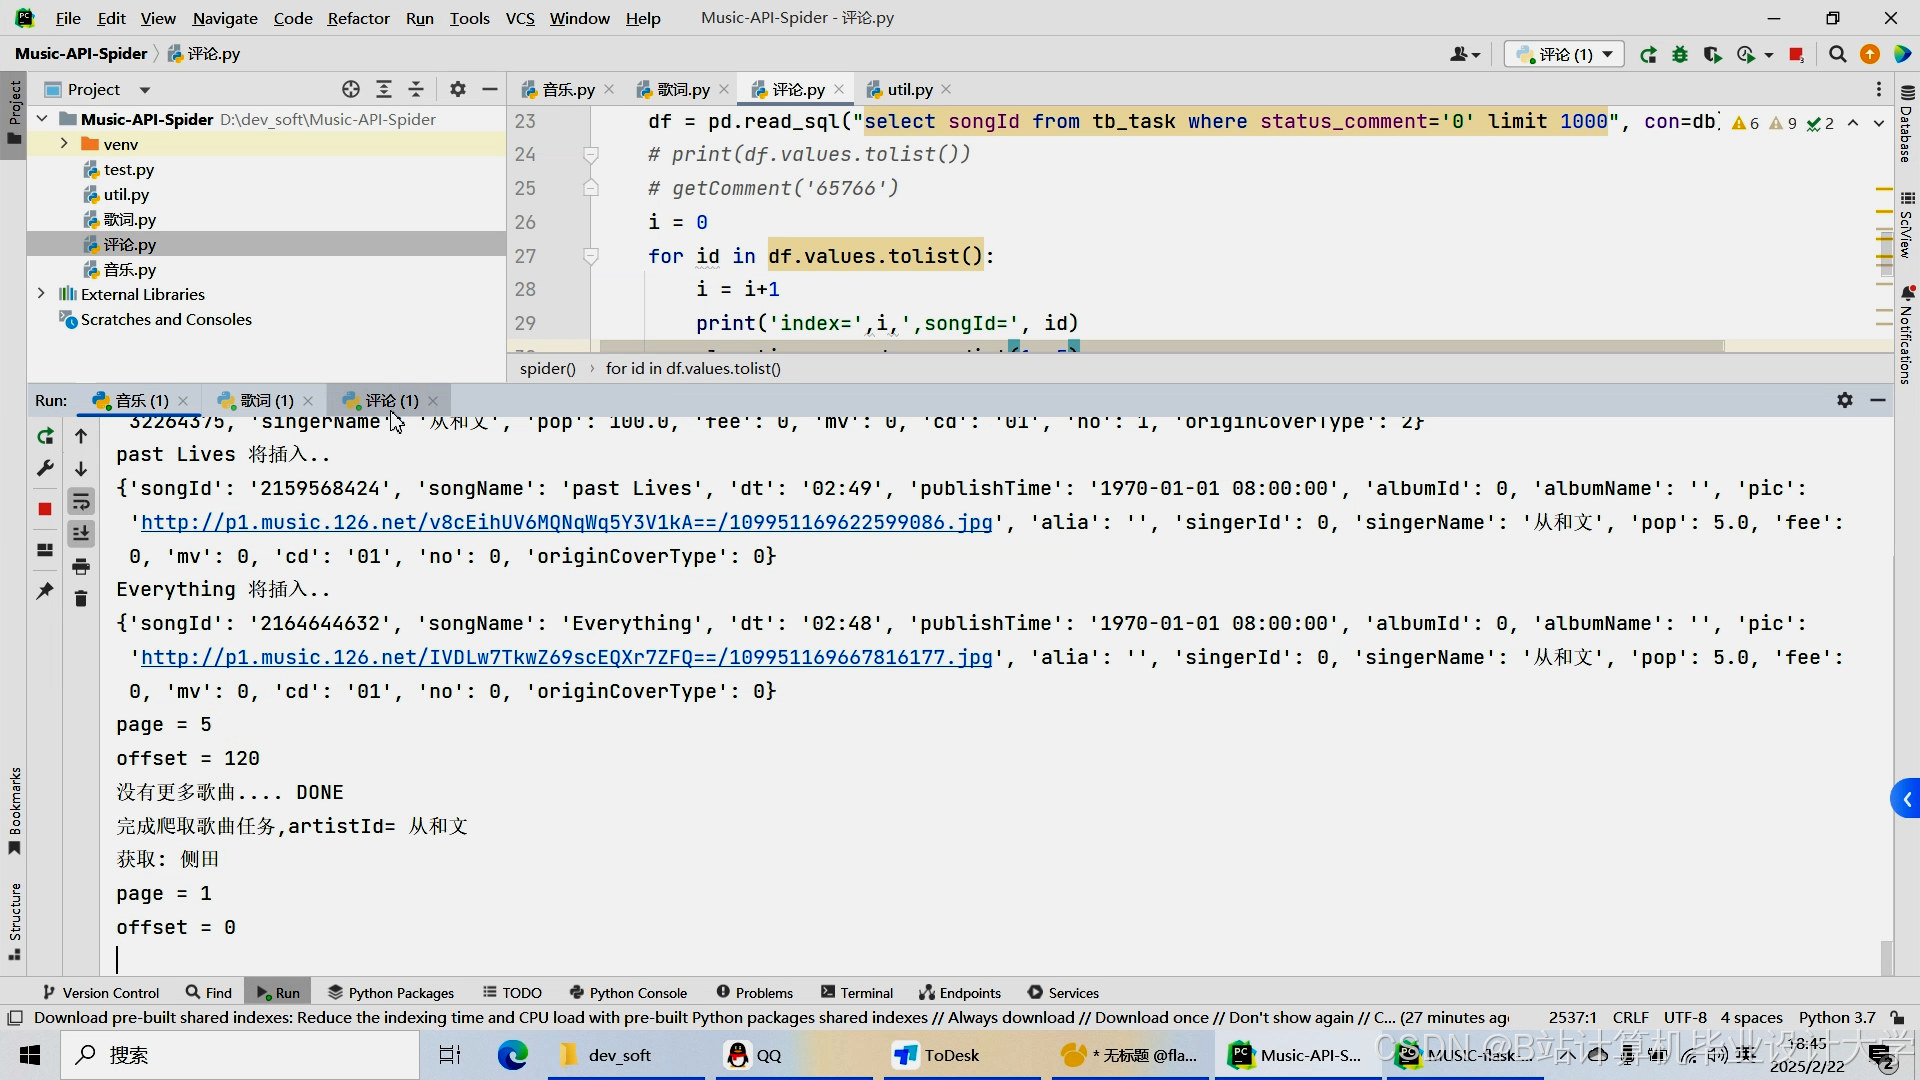Expand External Libraries node
Image resolution: width=1920 pixels, height=1080 pixels.
coord(41,294)
